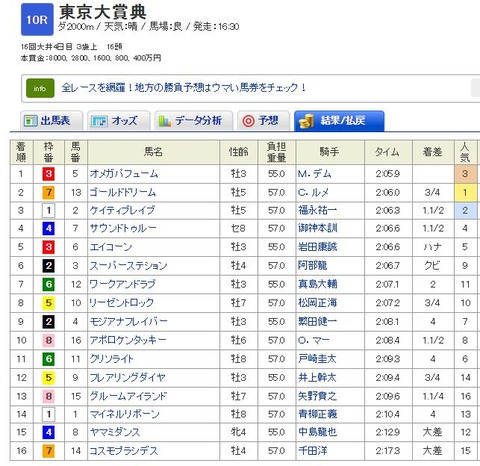Open jockey 青柳正義 link
The width and height of the screenshot is (480, 466).
(317, 414)
